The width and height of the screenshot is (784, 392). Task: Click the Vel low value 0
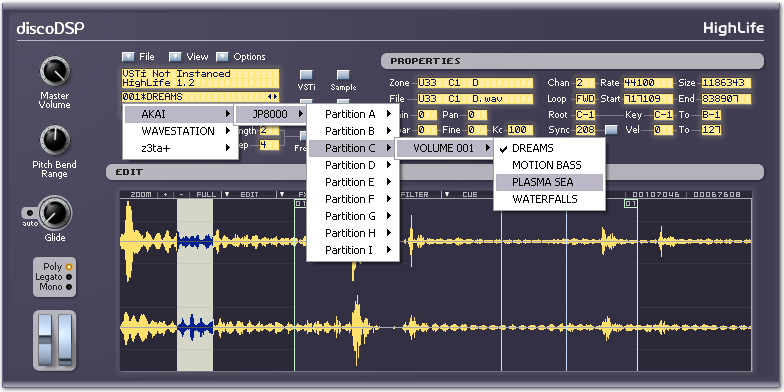pos(663,130)
